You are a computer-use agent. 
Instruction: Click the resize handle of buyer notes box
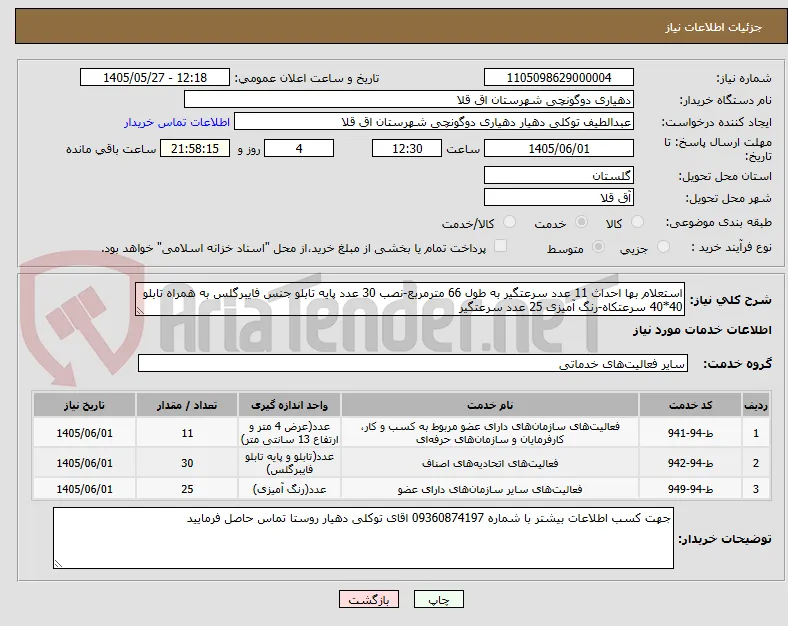coord(58,564)
